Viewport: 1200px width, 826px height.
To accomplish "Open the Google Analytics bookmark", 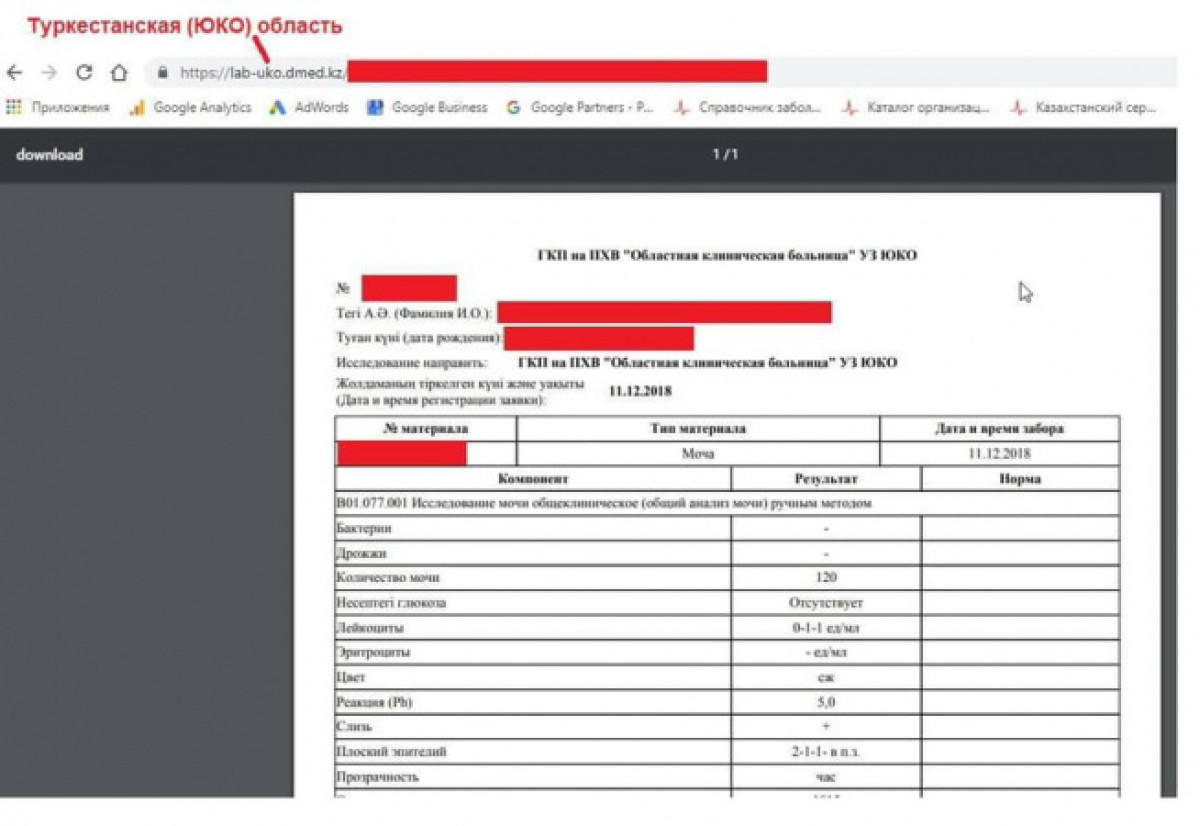I will pos(191,108).
